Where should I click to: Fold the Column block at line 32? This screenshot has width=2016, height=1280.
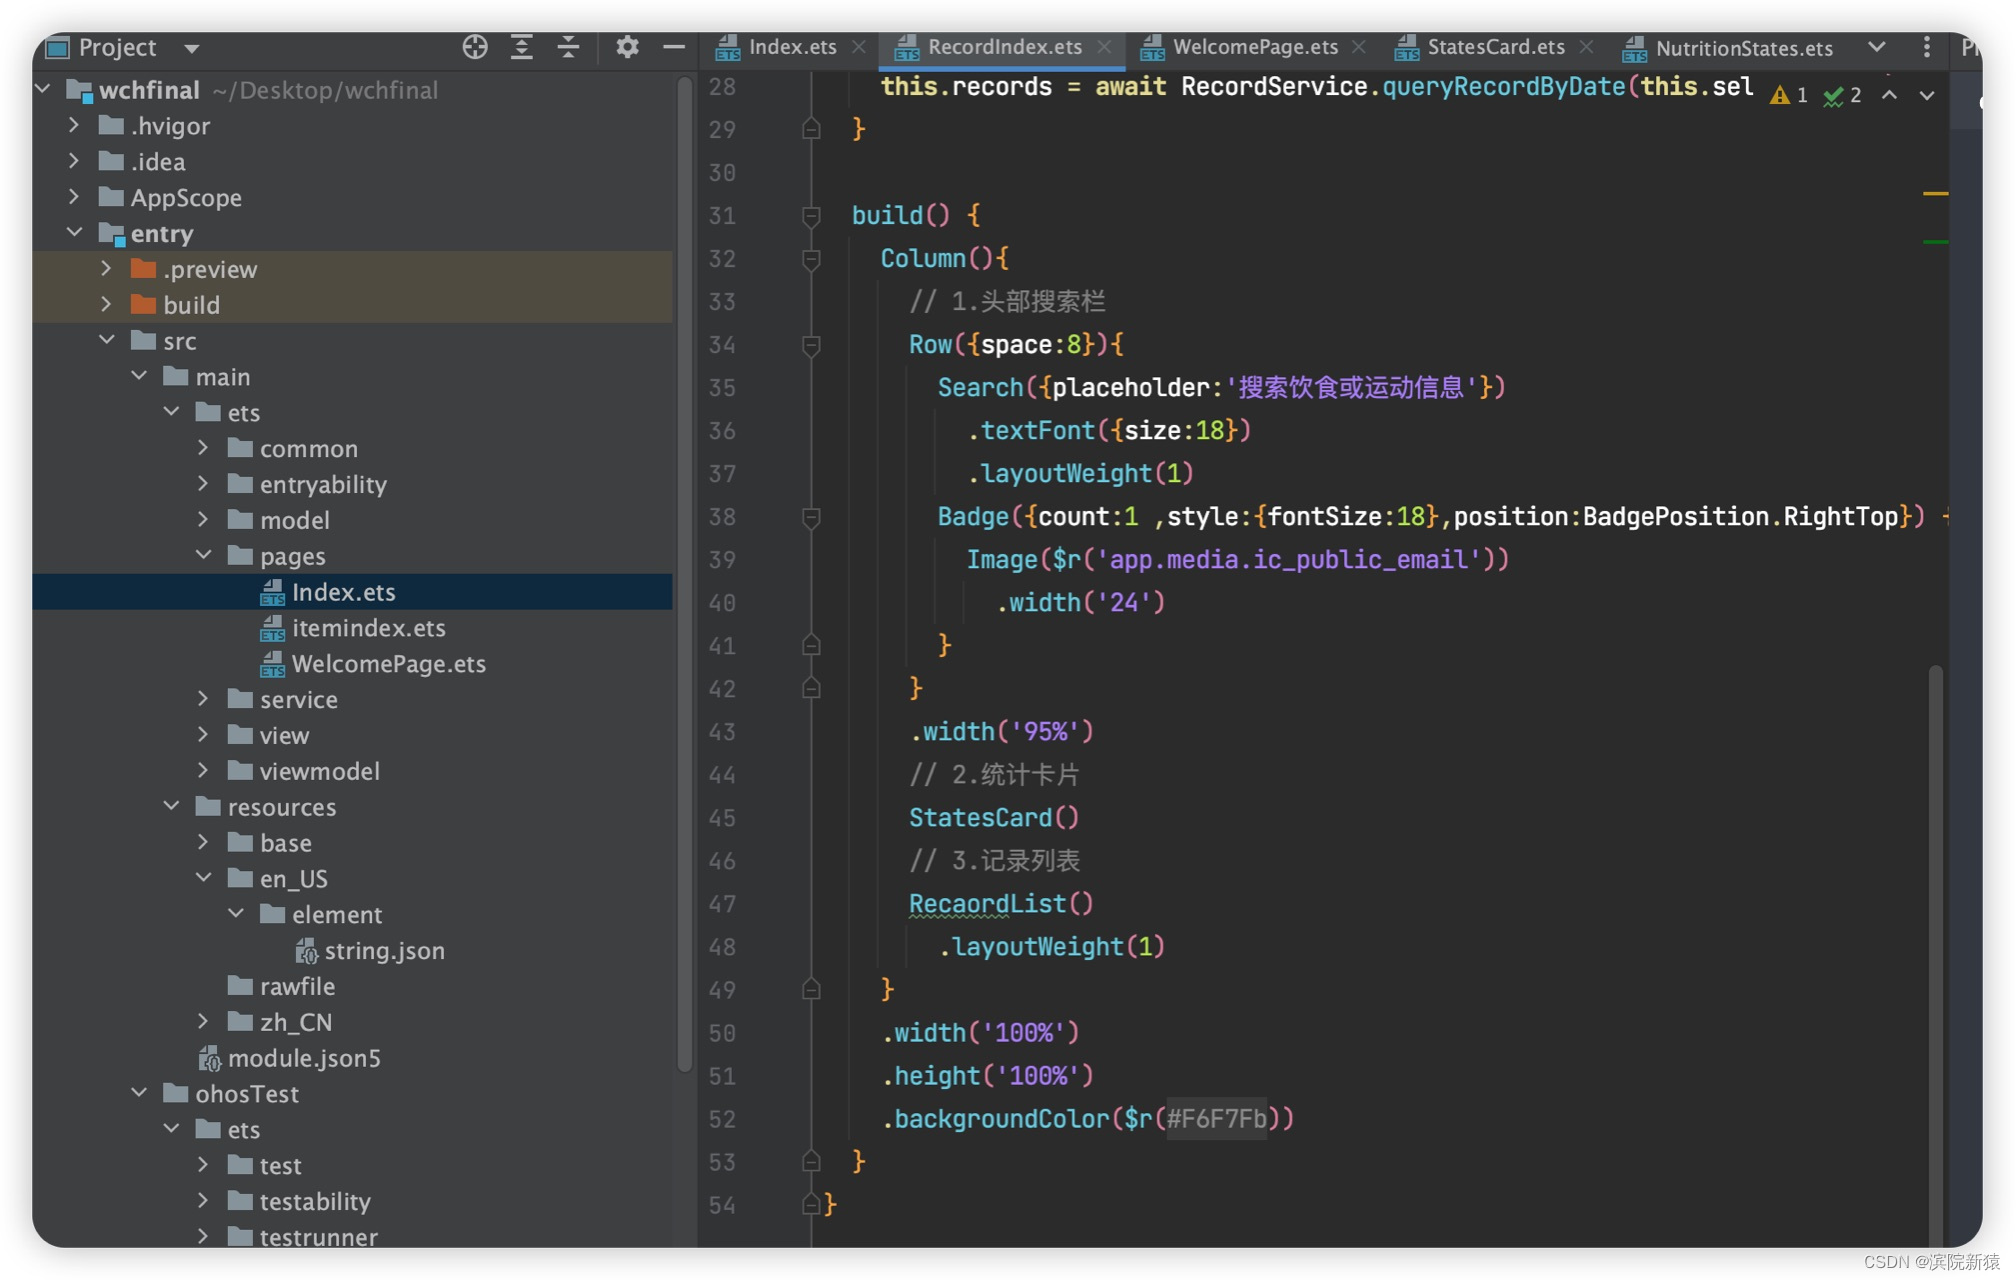tap(811, 258)
